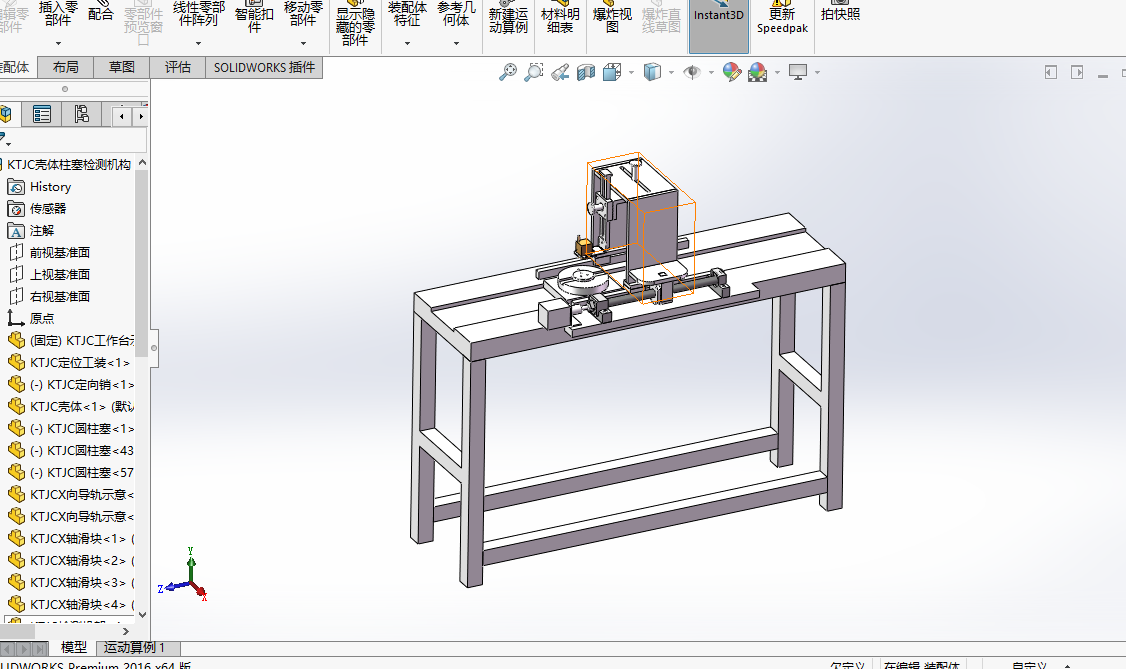Viewport: 1126px width, 669px height.
Task: Open the Display Style dropdown arrow
Action: tap(671, 73)
